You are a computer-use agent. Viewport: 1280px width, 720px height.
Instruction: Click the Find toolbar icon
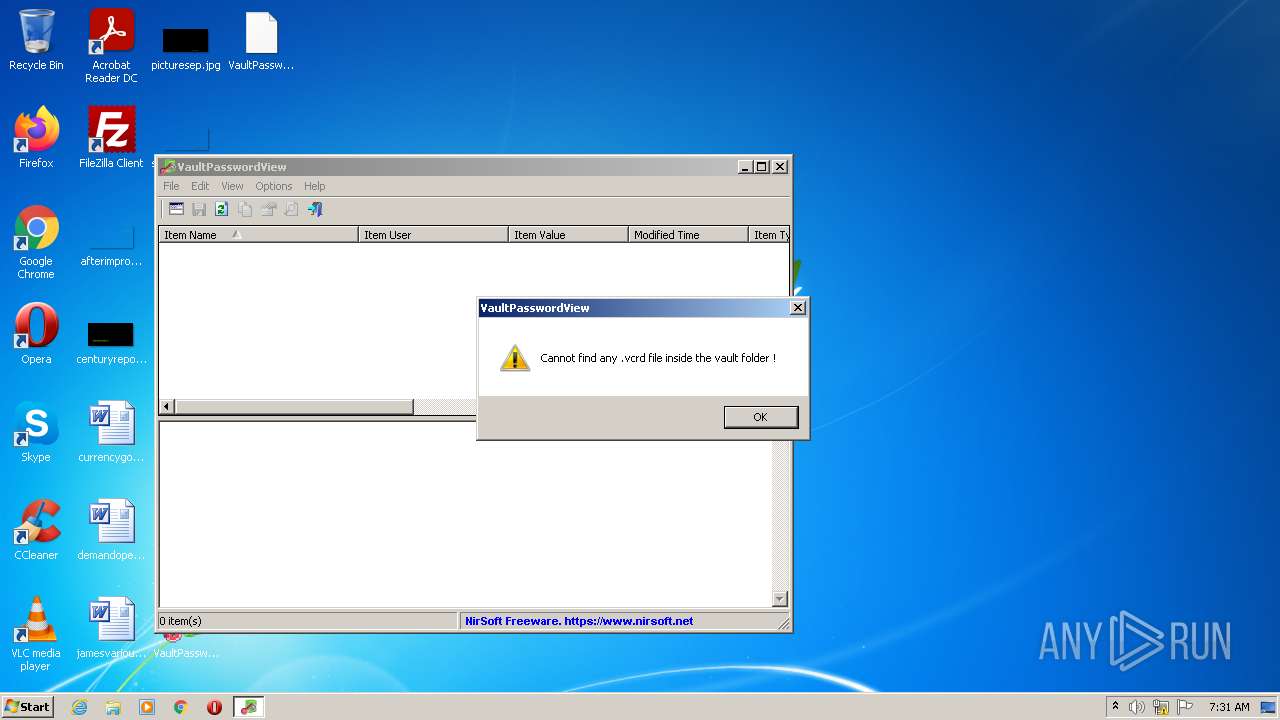click(x=291, y=209)
